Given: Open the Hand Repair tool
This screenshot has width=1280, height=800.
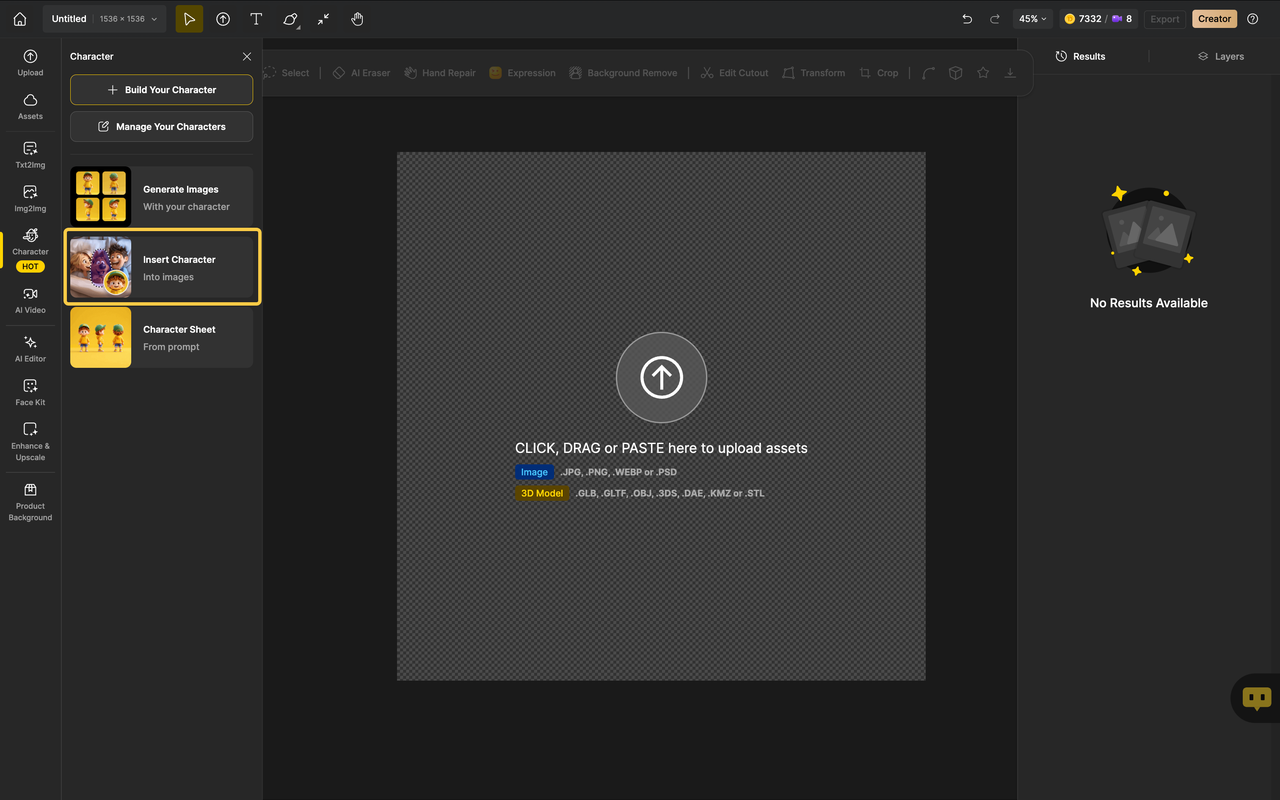Looking at the screenshot, I should tap(439, 72).
